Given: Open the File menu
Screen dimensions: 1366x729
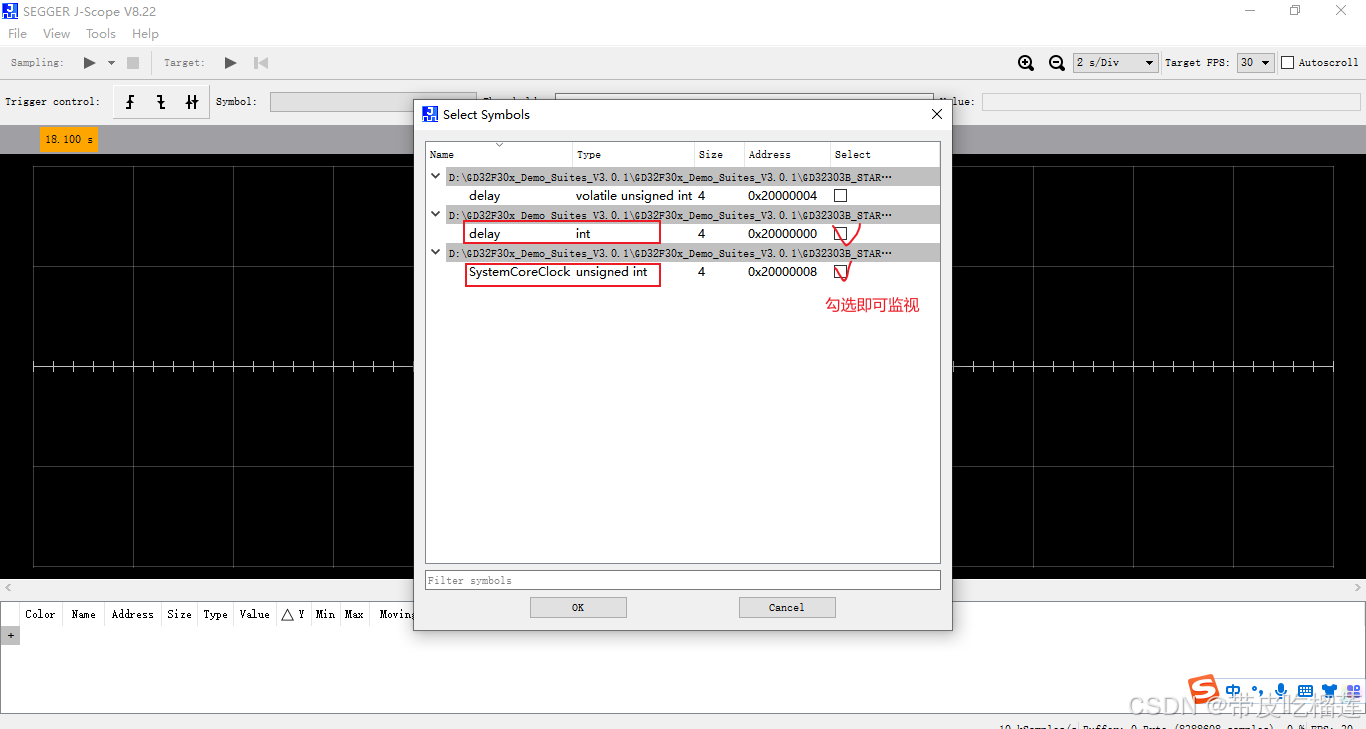Looking at the screenshot, I should 18,34.
